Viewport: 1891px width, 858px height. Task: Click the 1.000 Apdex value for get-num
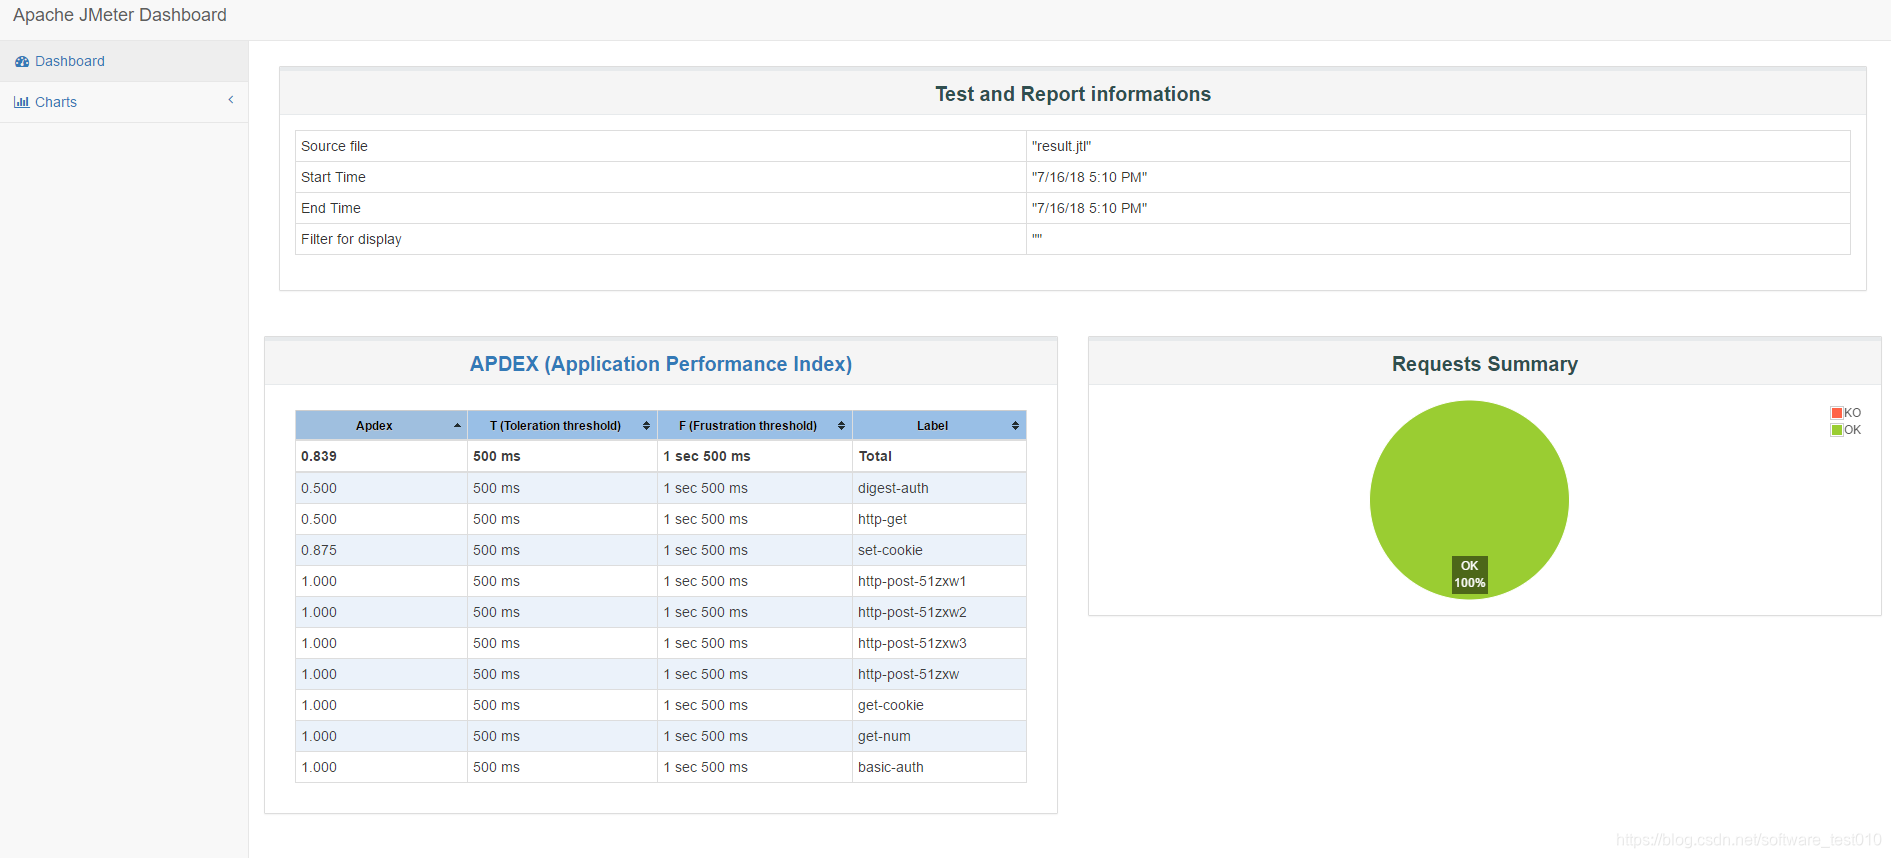(319, 736)
